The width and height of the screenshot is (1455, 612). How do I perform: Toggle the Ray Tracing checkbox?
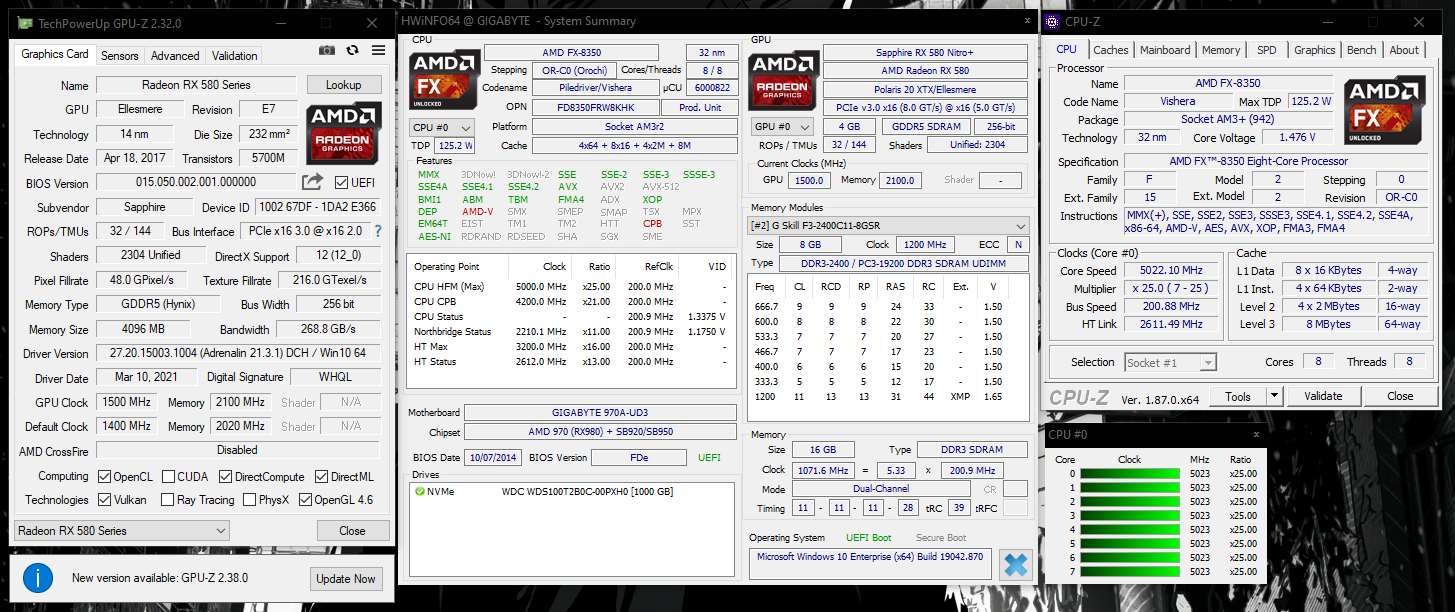168,500
